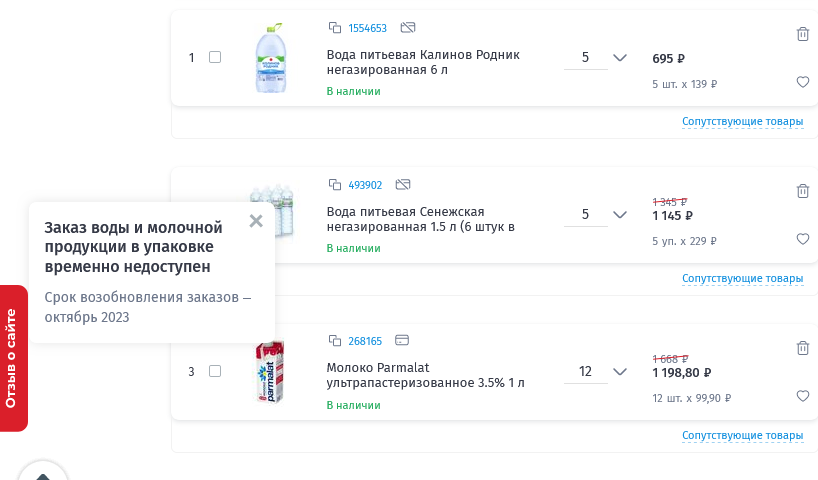Expand quantity dropdown for Parmalat milk
The width and height of the screenshot is (818, 480).
pyautogui.click(x=619, y=371)
